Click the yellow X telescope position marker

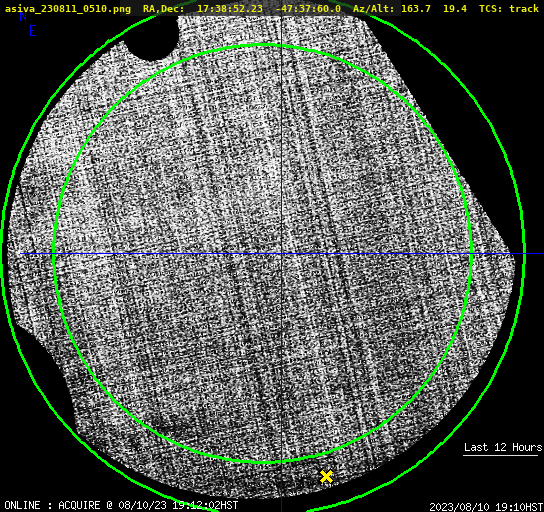[326, 477]
